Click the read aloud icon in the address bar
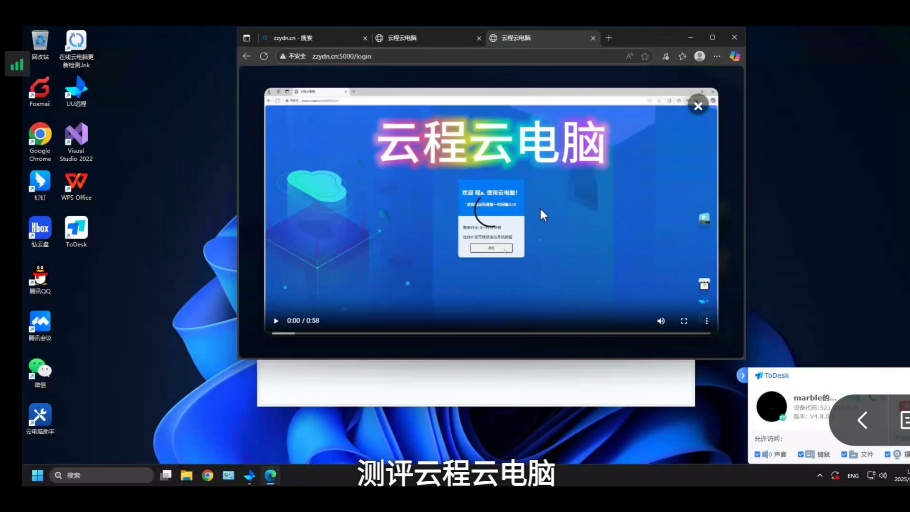This screenshot has width=910, height=512. [629, 56]
